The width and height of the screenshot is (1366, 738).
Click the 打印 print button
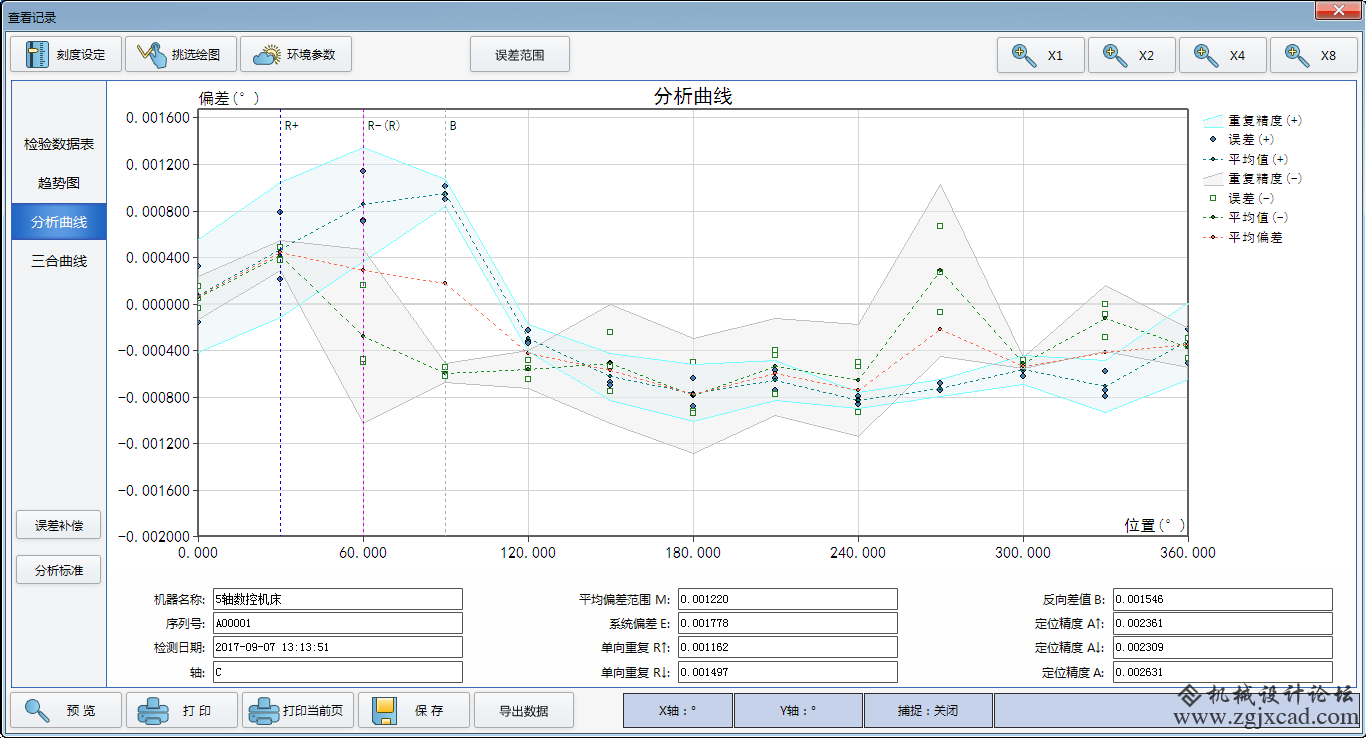pyautogui.click(x=182, y=710)
